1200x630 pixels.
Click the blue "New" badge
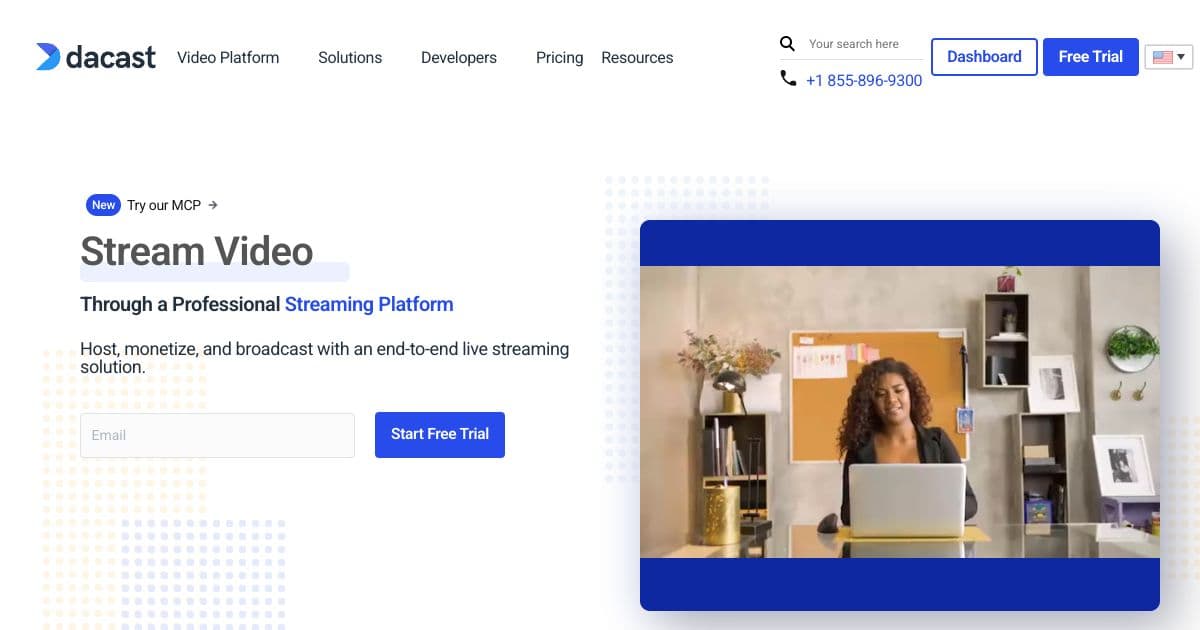103,205
